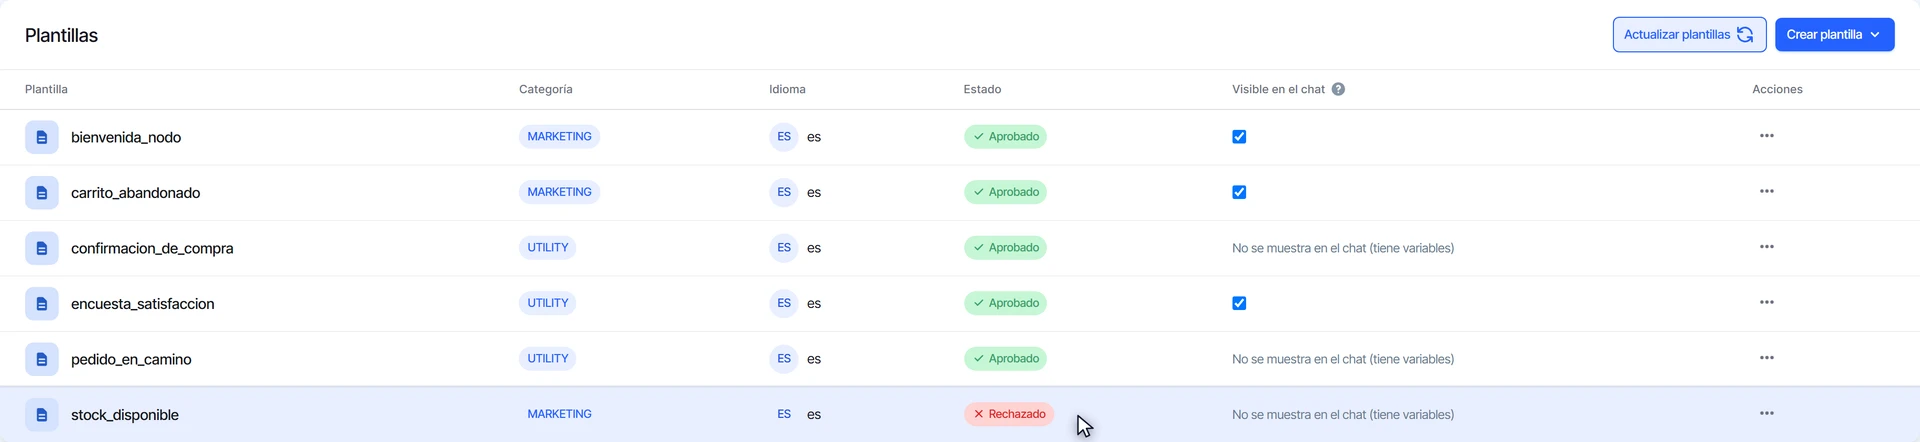Click the Plantilla column header
The image size is (1920, 442).
(46, 89)
